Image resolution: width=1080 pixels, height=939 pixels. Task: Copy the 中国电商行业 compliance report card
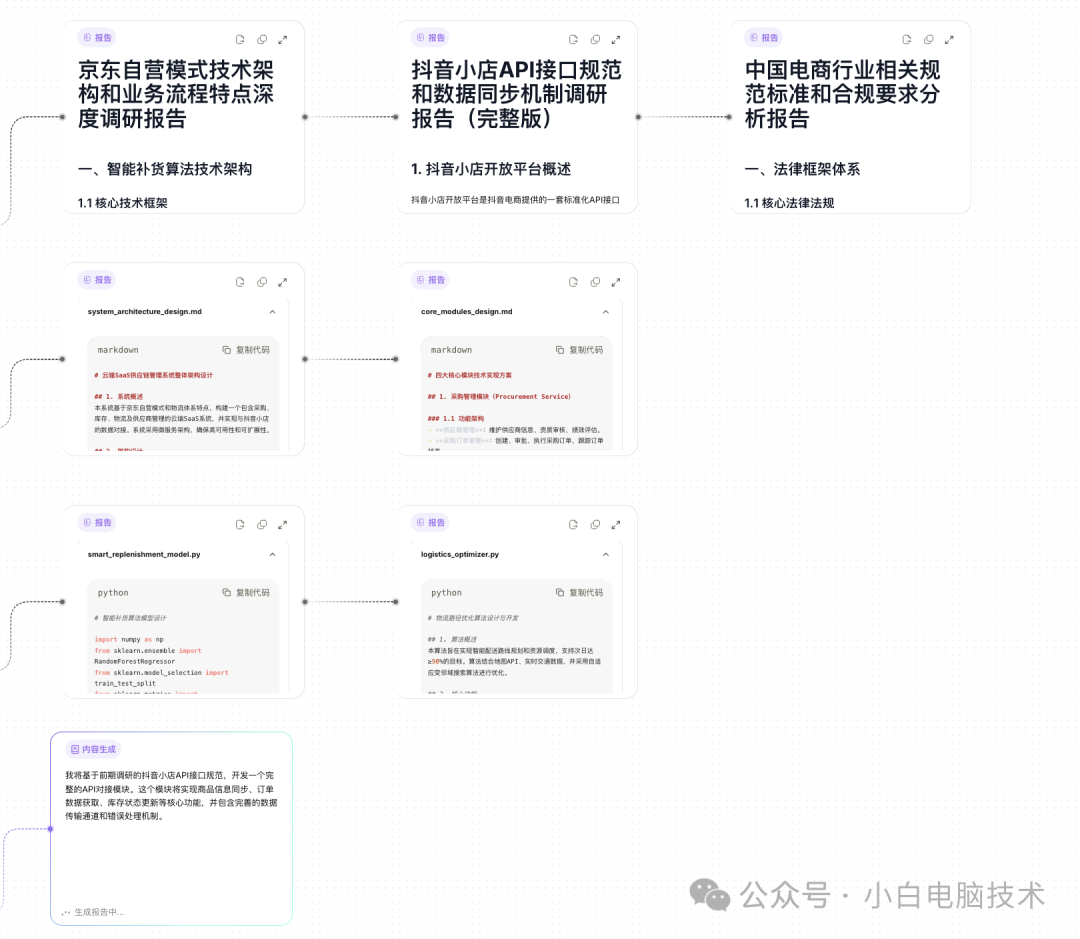928,40
